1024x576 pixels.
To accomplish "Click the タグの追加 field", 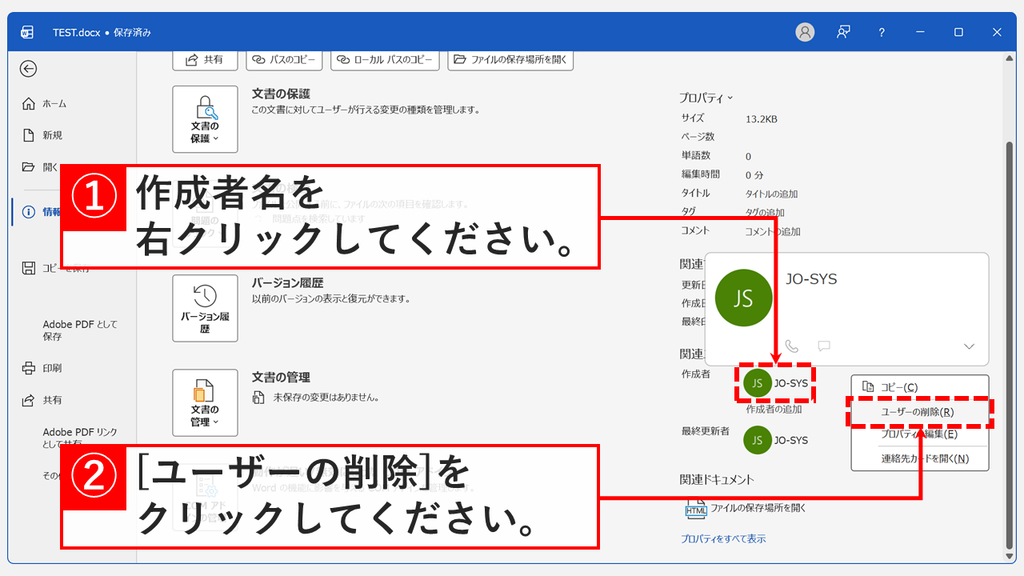I will [765, 212].
